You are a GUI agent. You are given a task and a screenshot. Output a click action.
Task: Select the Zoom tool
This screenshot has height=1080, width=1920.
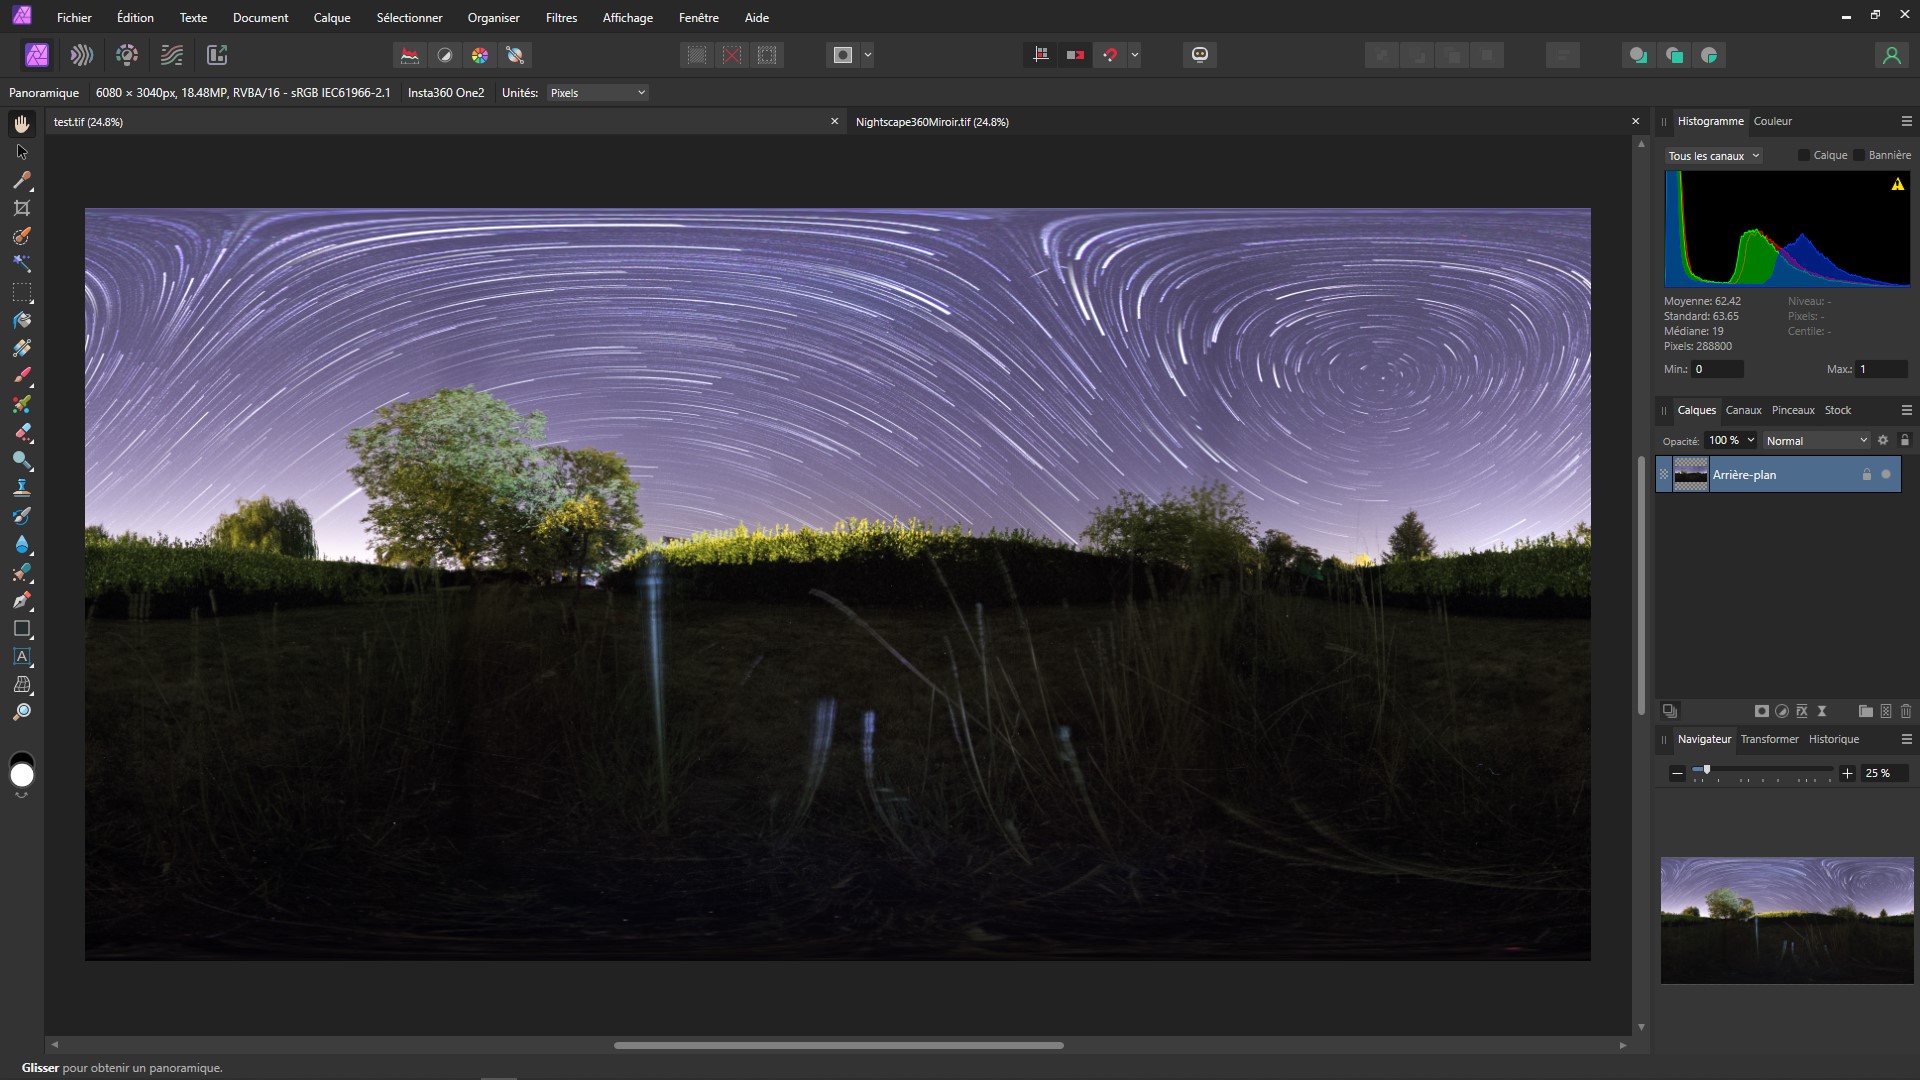click(x=22, y=713)
